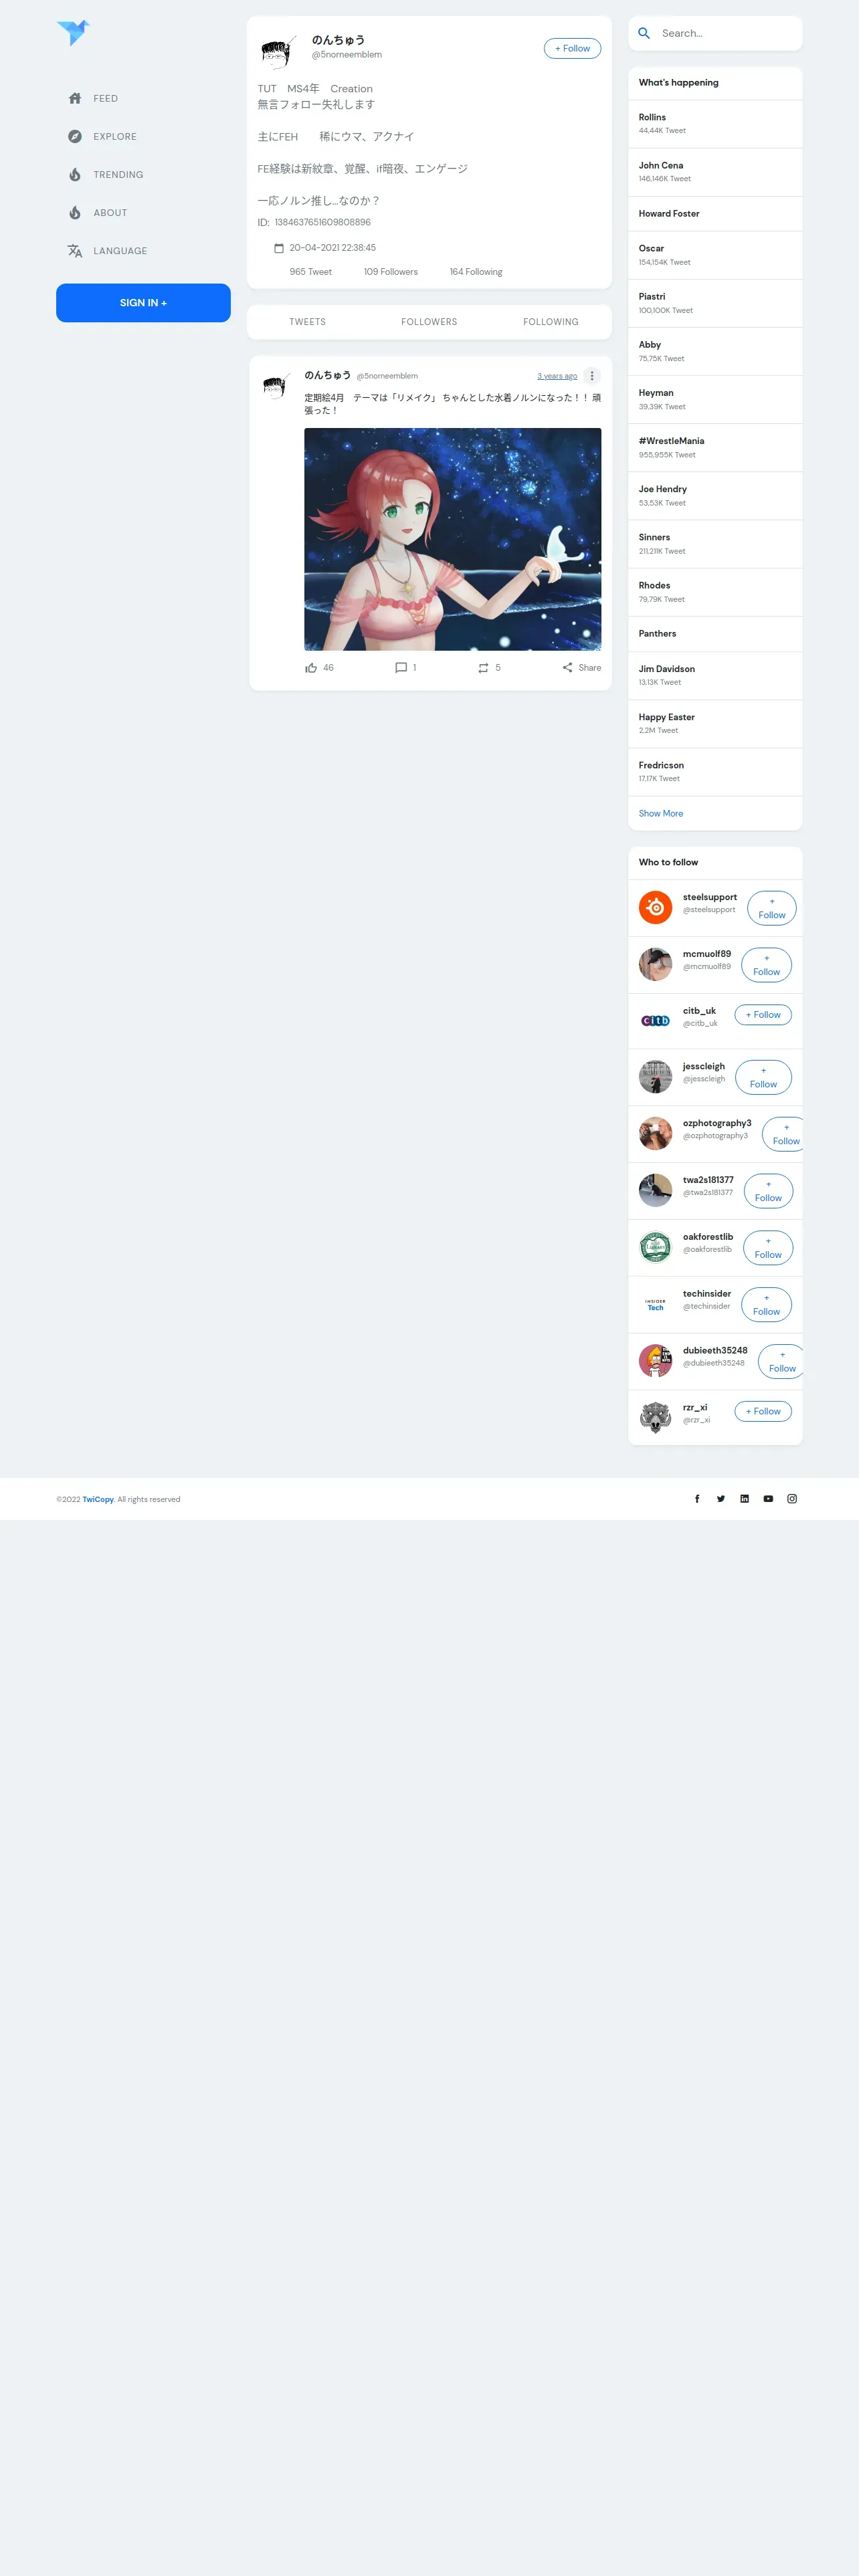859x2576 pixels.
Task: Retweet using the retweet icon
Action: (483, 668)
